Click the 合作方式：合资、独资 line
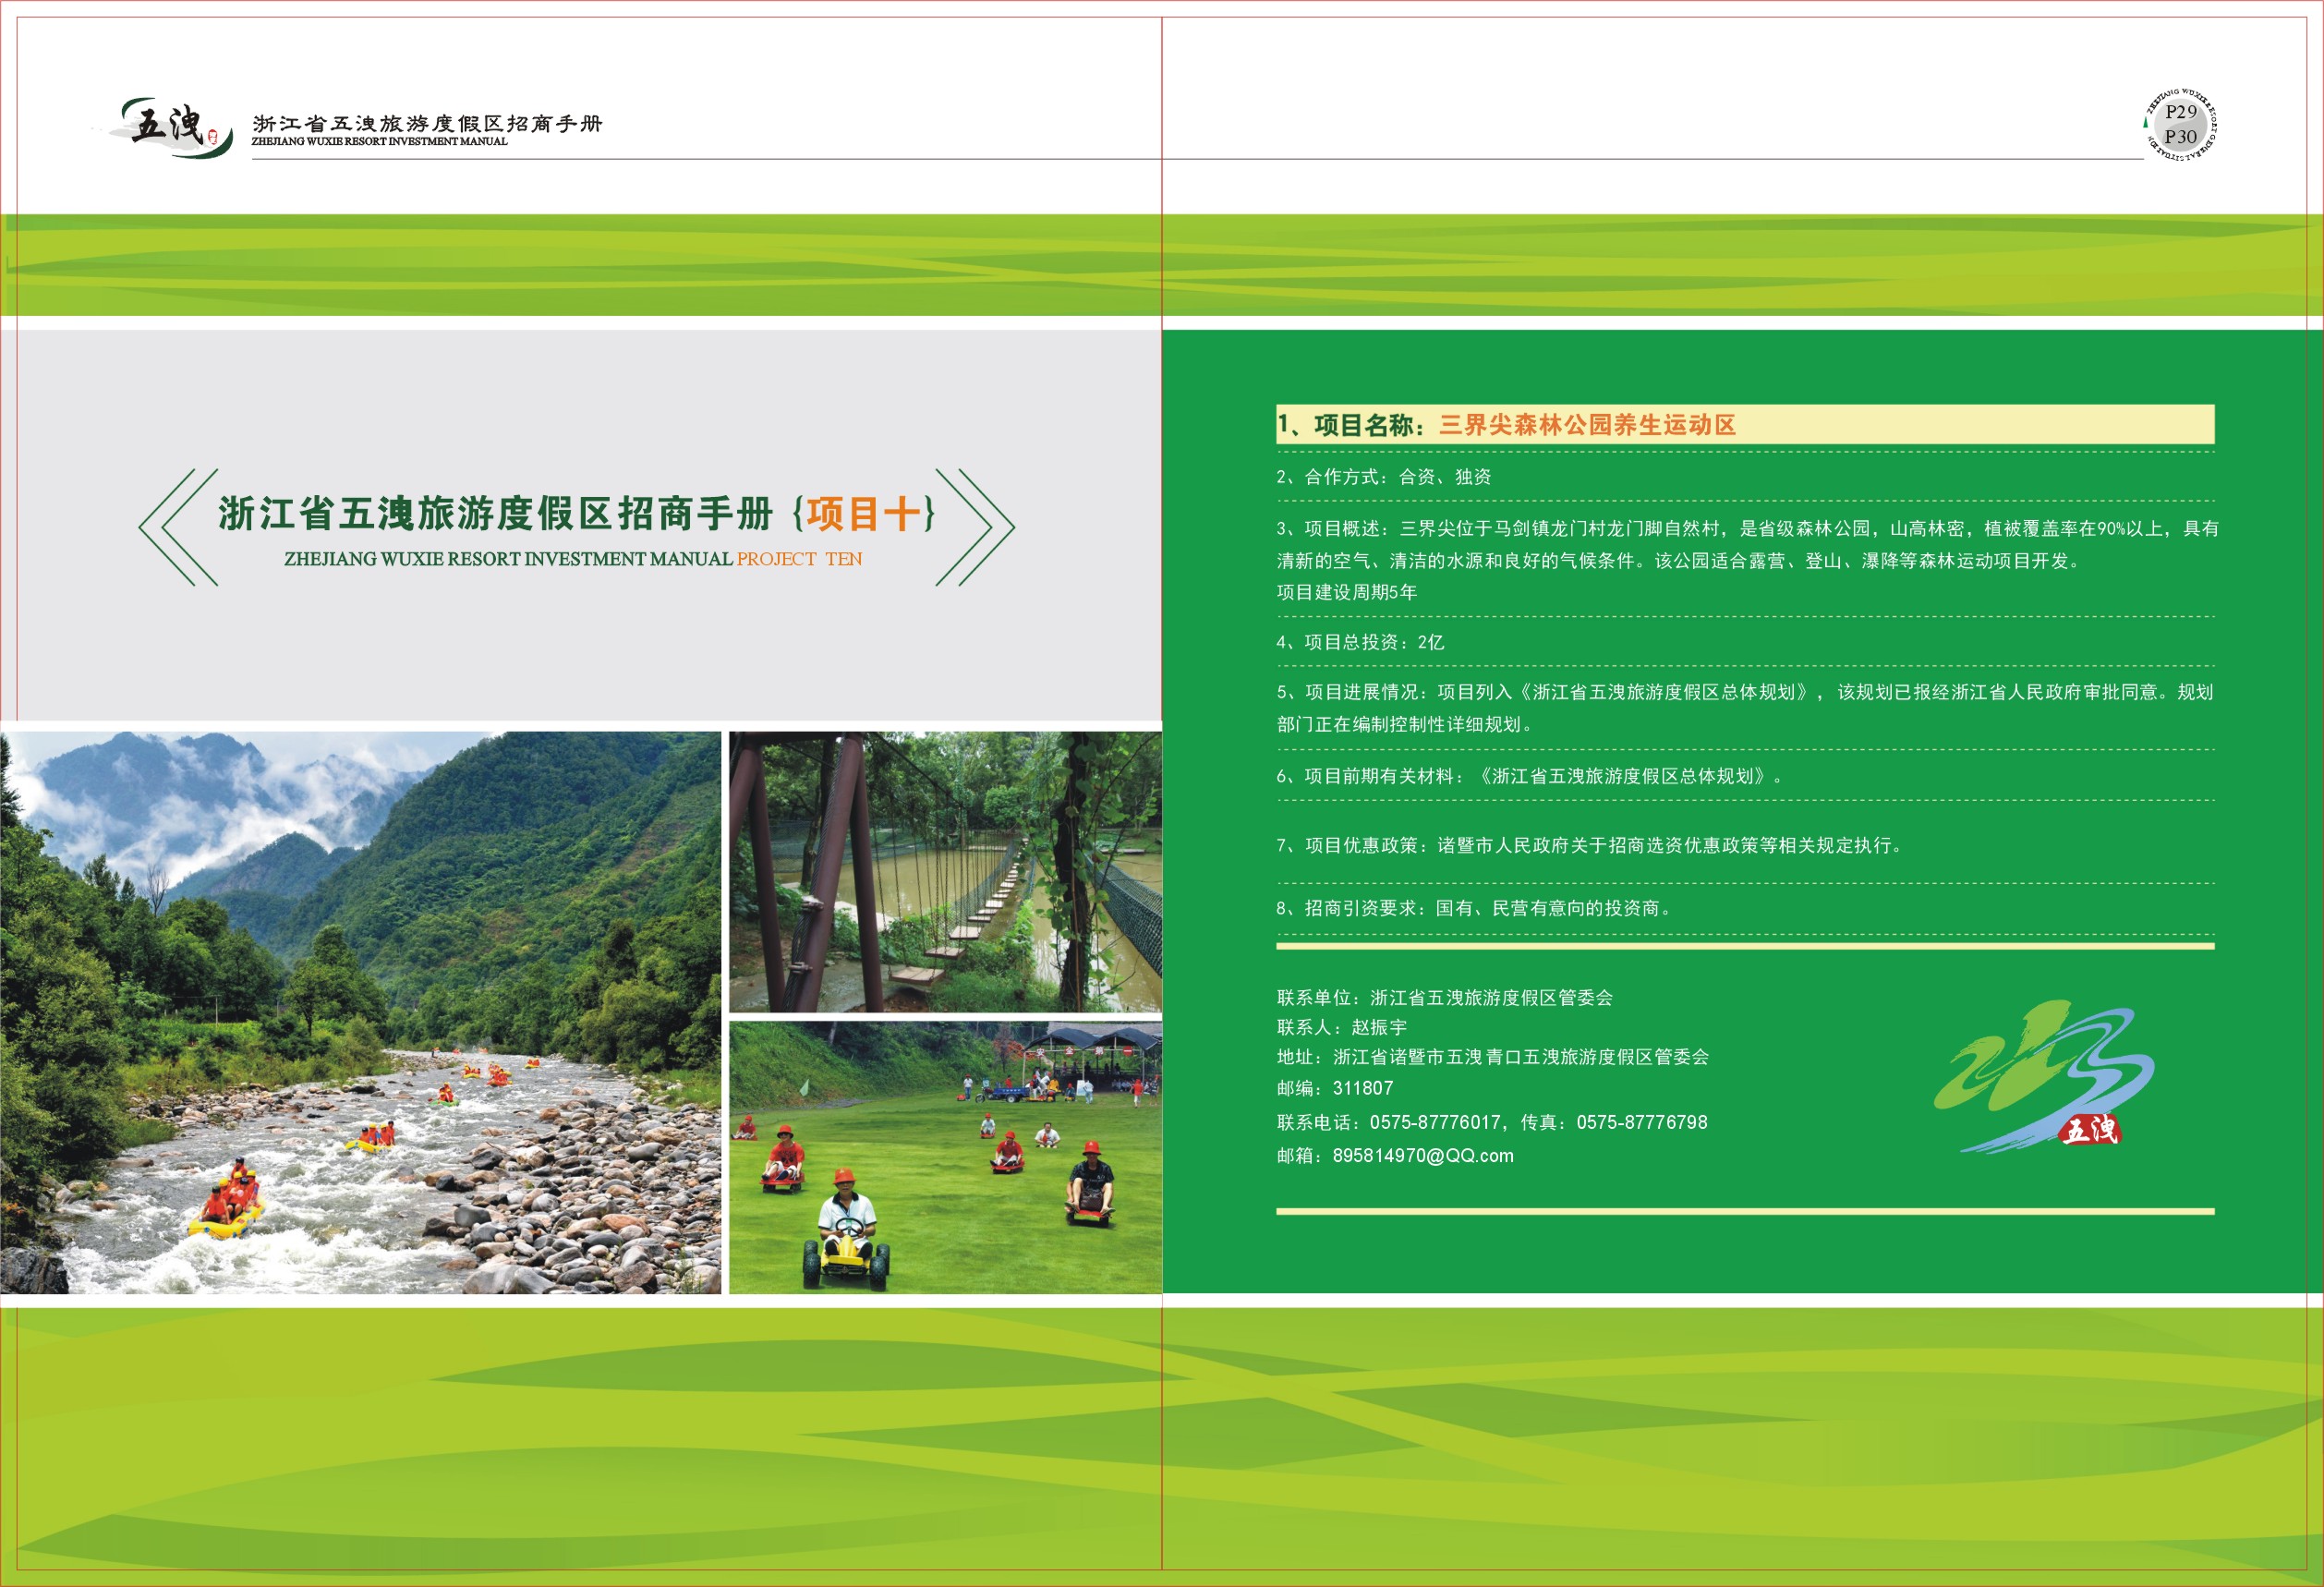The height and width of the screenshot is (1587, 2324). coord(1383,477)
